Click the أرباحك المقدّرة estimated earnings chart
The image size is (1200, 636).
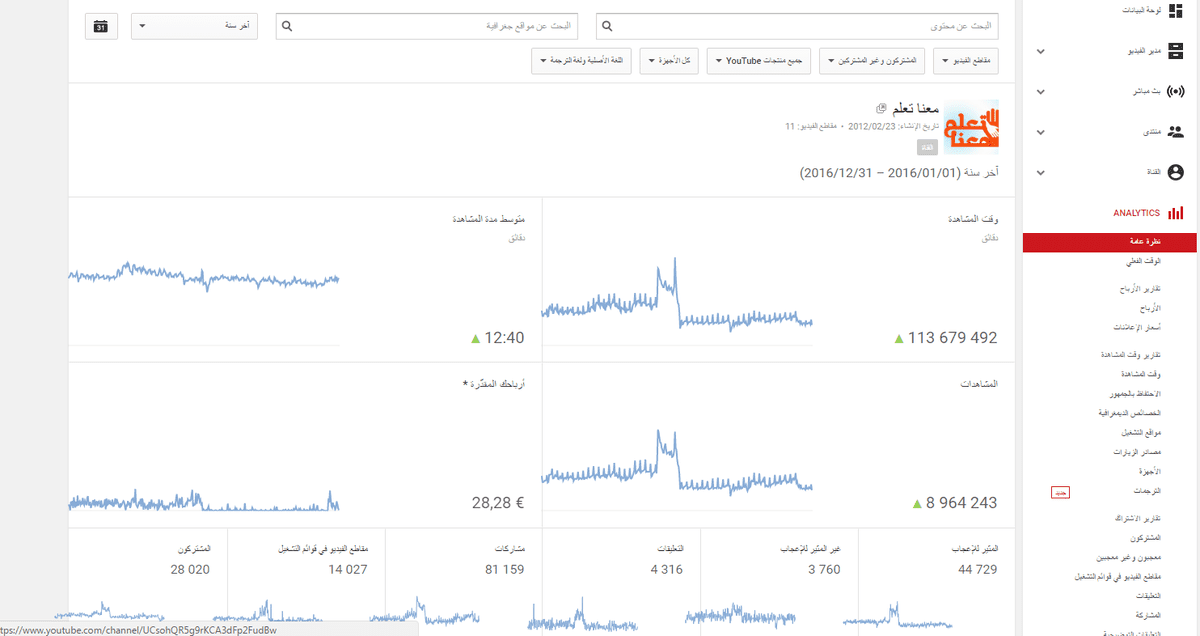(204, 498)
